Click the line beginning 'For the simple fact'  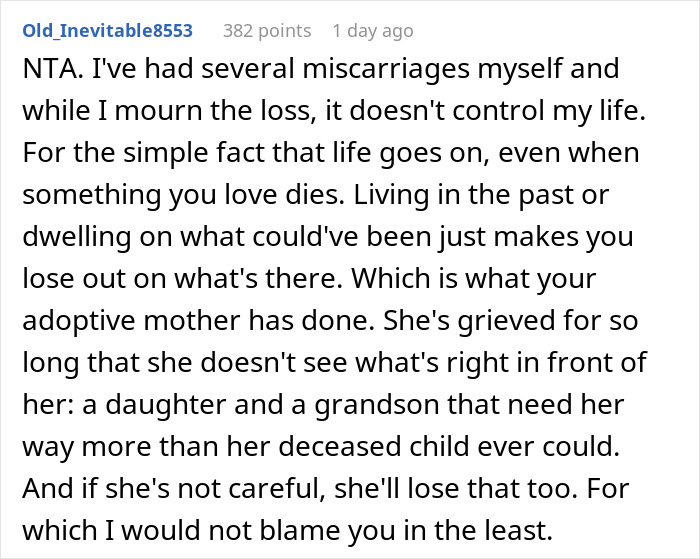[x=331, y=153]
